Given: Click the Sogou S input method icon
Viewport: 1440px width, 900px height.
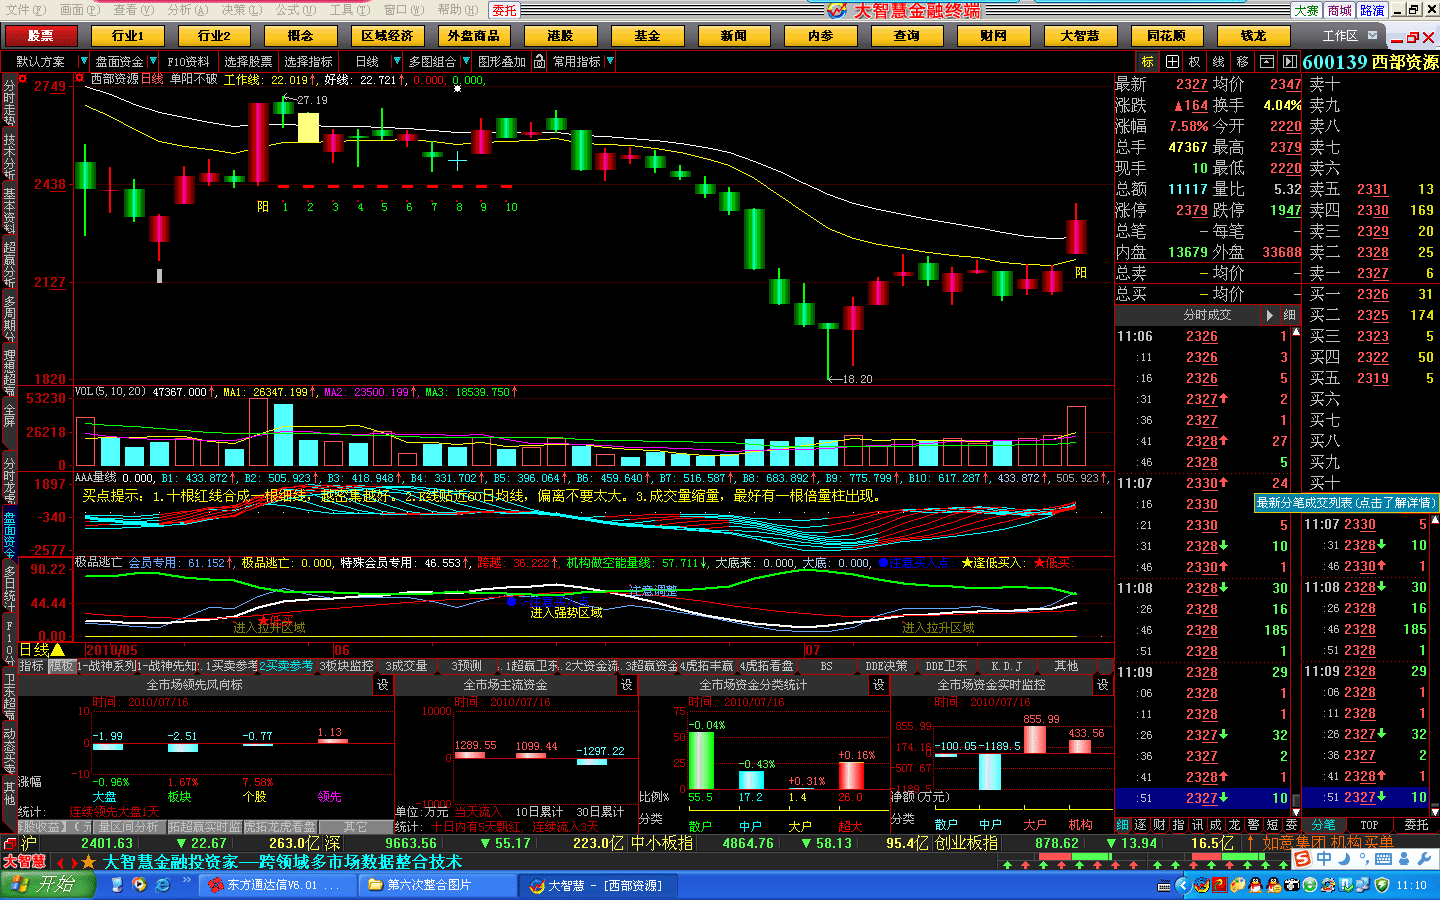Looking at the screenshot, I should point(1302,859).
